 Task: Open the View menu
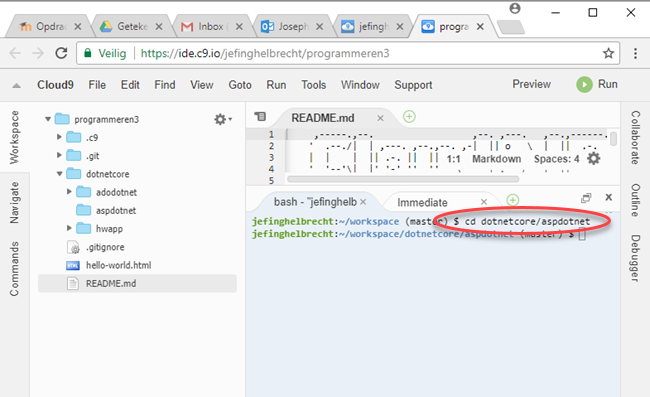tap(201, 85)
